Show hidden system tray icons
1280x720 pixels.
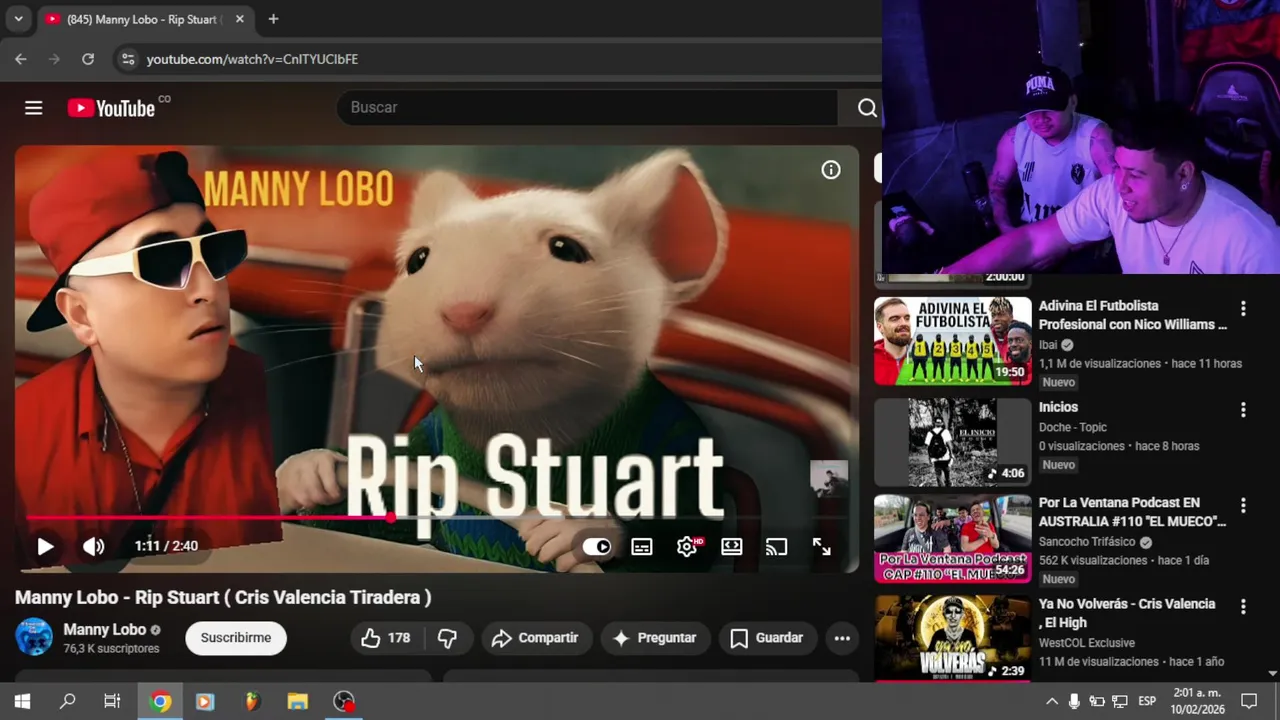tap(1052, 701)
